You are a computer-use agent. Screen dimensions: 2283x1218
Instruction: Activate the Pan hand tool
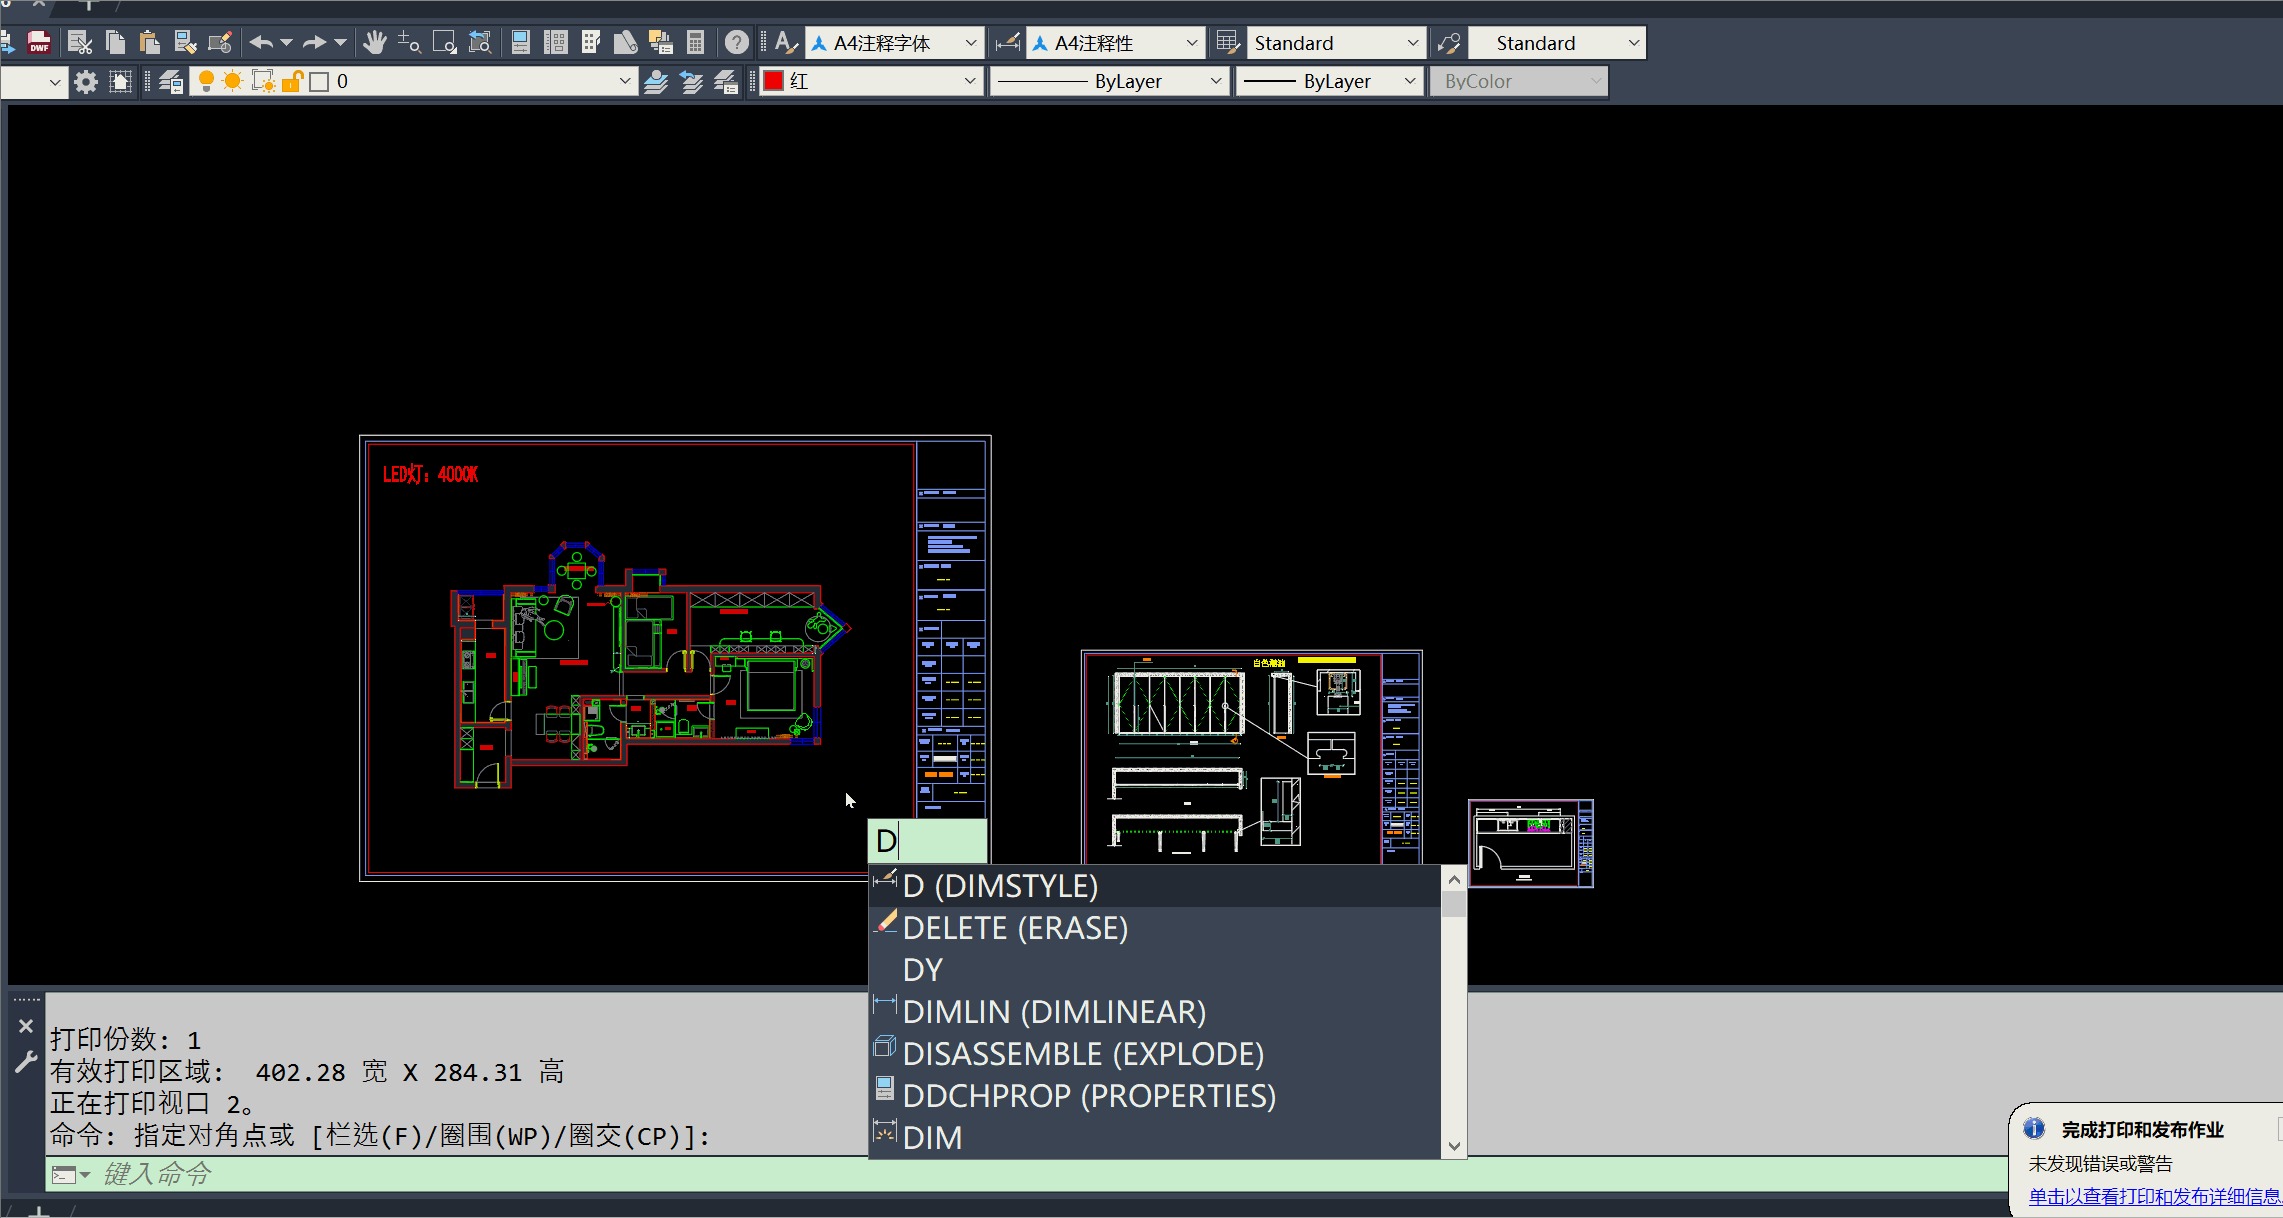[x=375, y=42]
